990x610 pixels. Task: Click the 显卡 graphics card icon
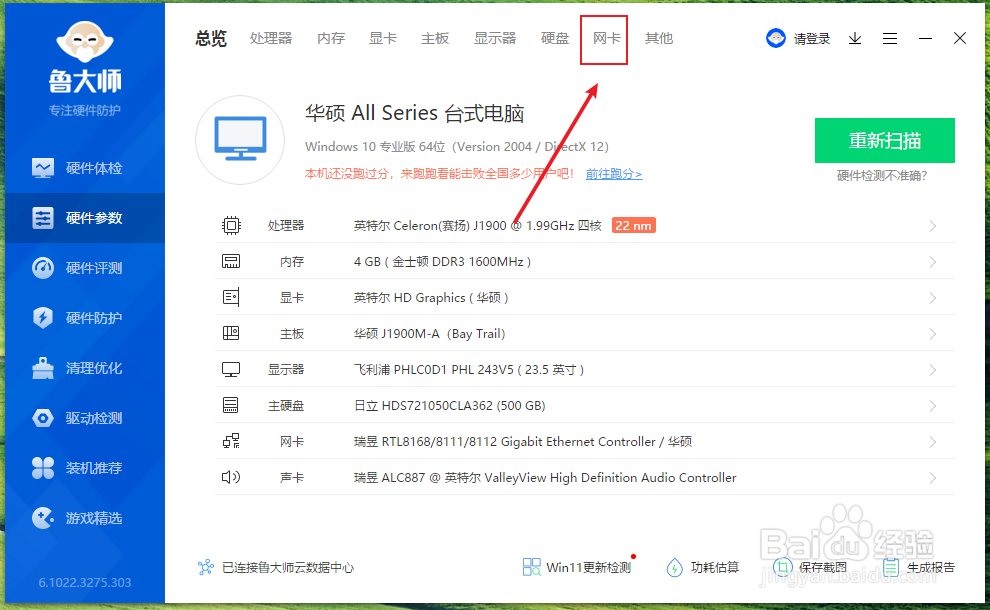(x=231, y=297)
